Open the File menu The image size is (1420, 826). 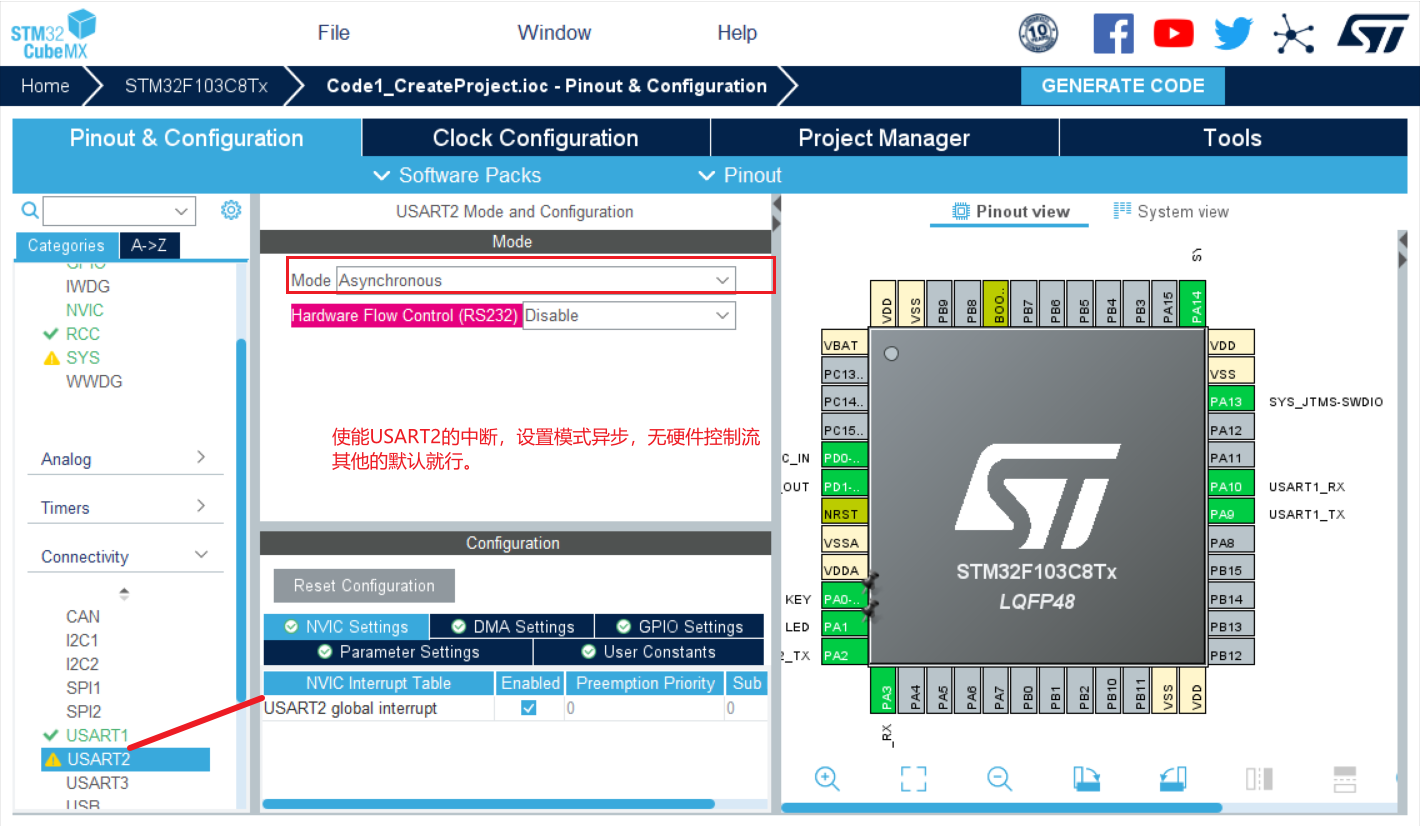pos(334,33)
